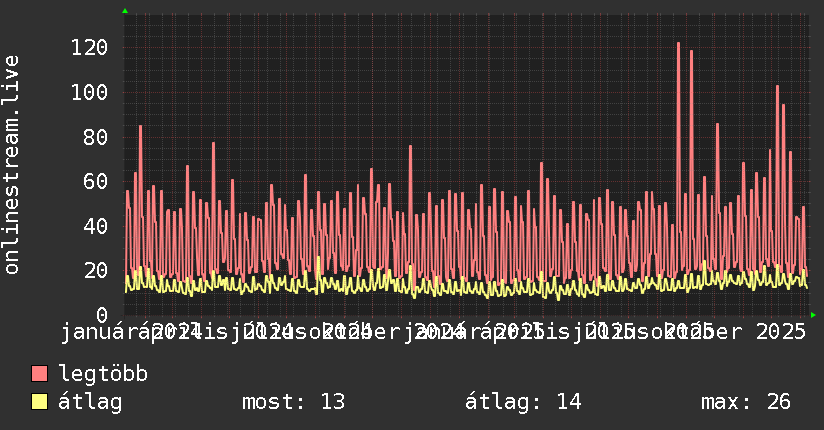Image resolution: width=824 pixels, height=430 pixels.
Task: Click the y-axis label 60
Action: tap(96, 181)
